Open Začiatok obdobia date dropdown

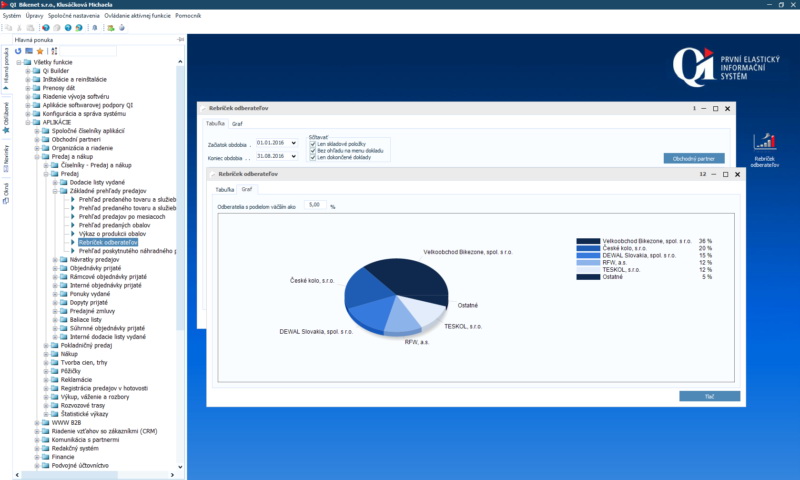pyautogui.click(x=293, y=143)
